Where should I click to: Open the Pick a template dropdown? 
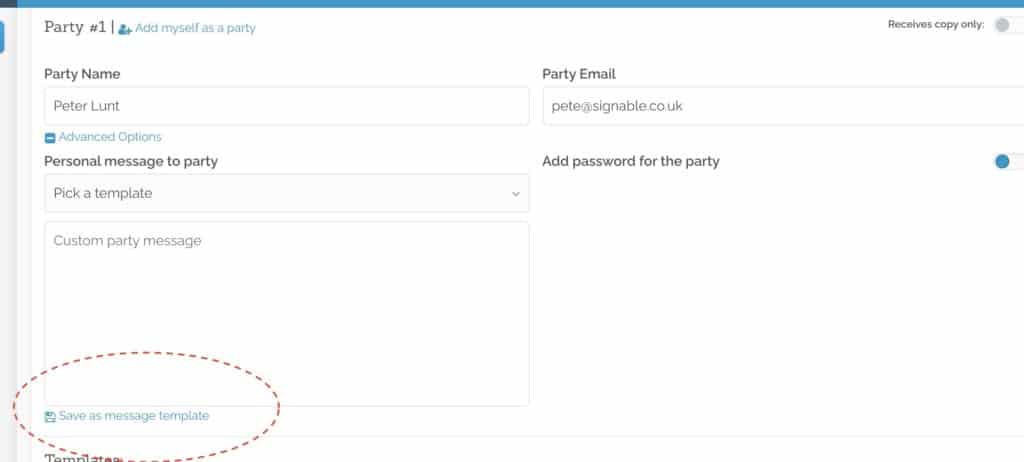coord(286,193)
